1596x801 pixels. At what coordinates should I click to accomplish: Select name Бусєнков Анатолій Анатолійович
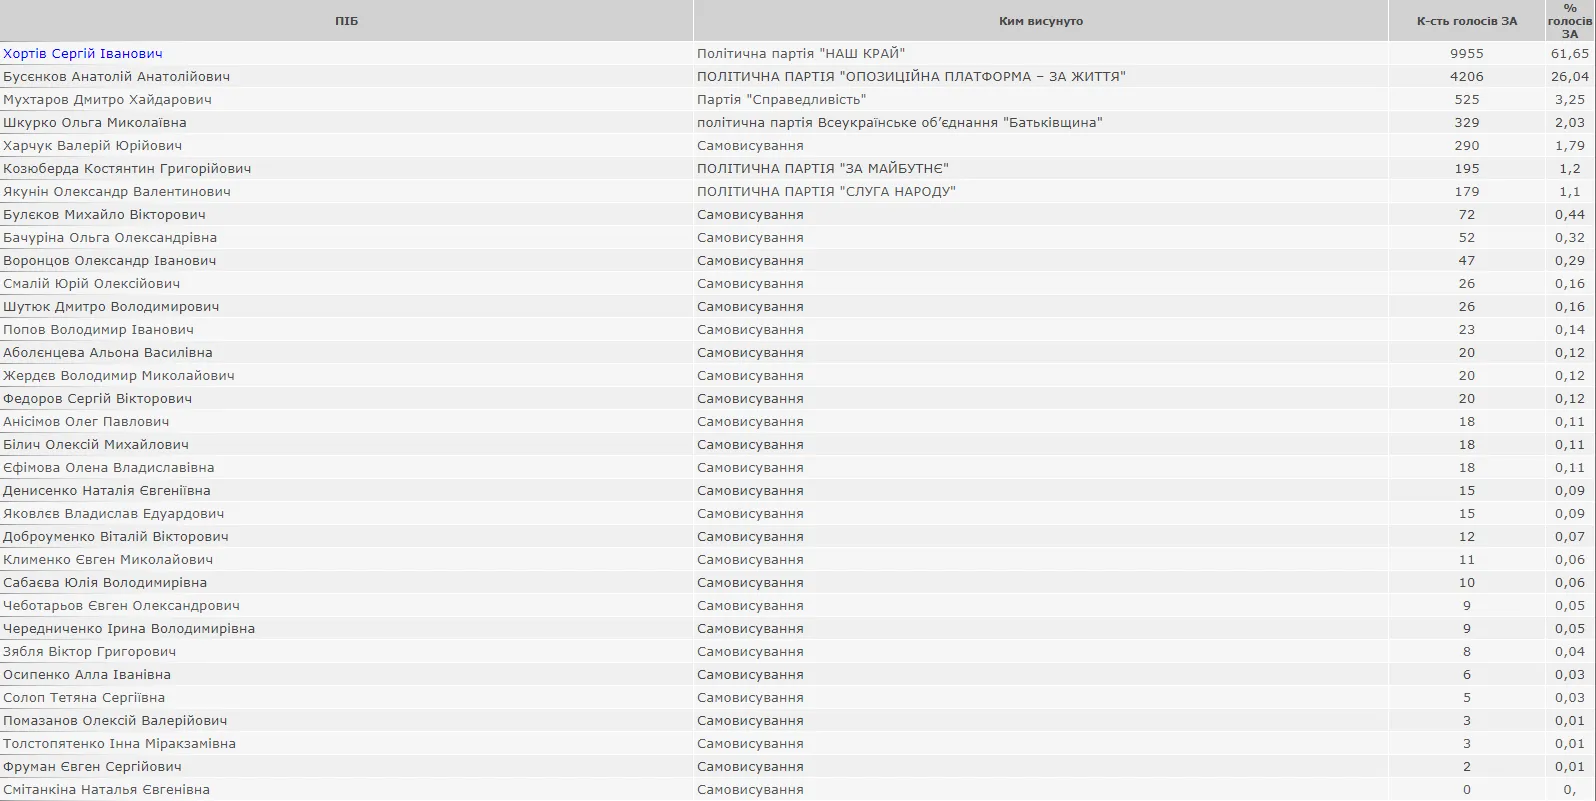[117, 77]
